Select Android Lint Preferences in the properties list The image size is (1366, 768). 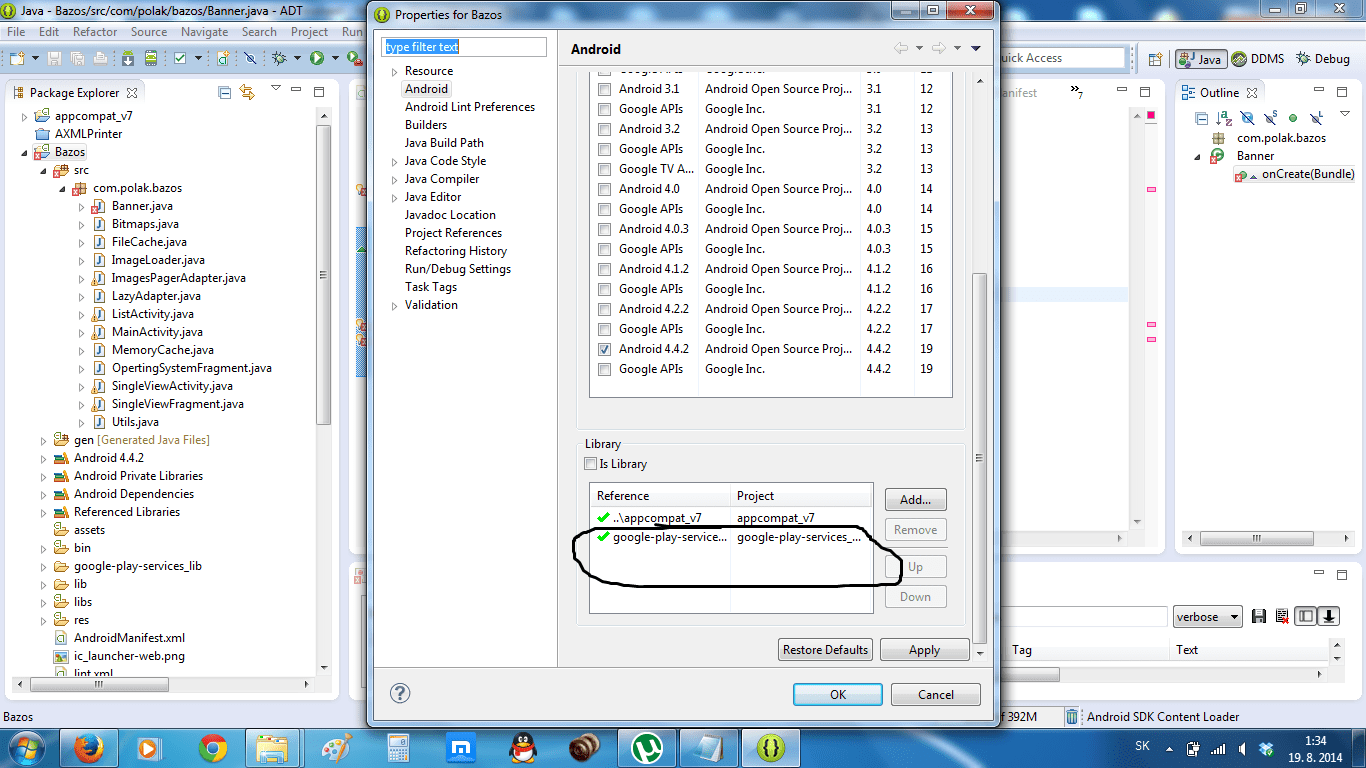[470, 106]
